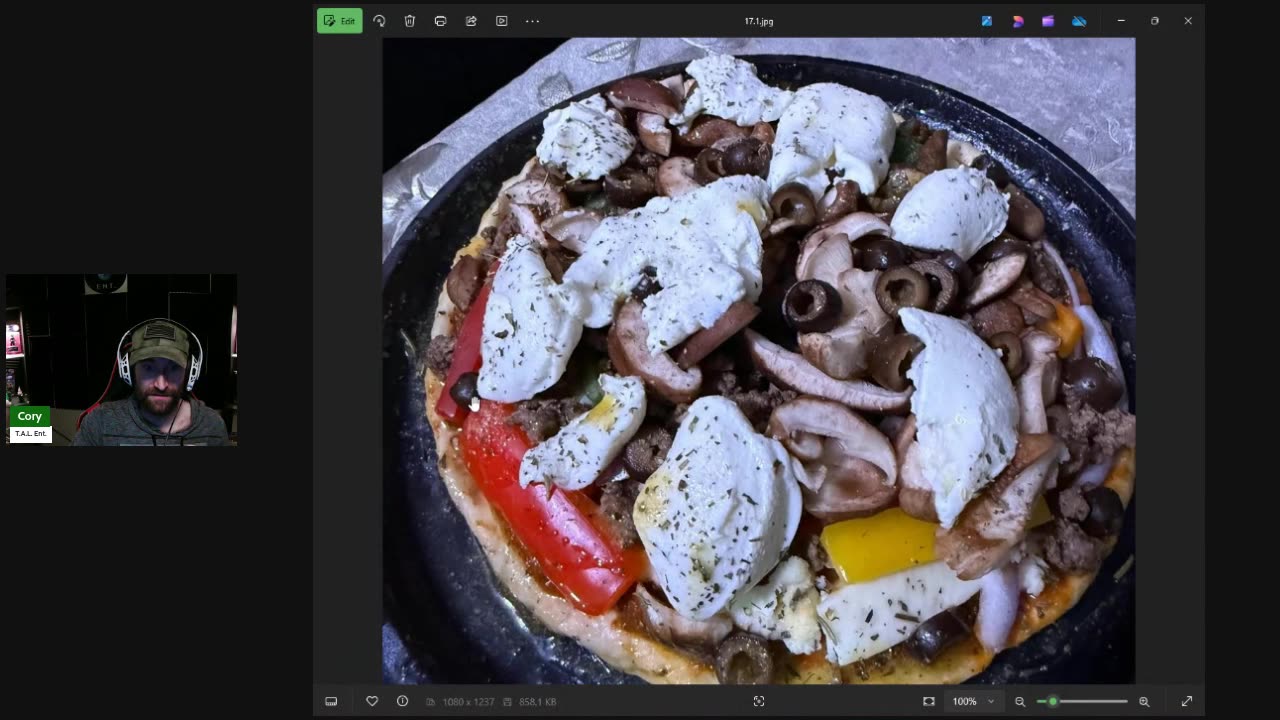The height and width of the screenshot is (720, 1280).
Task: Zoom out with the minus magnifier icon
Action: (x=1020, y=702)
